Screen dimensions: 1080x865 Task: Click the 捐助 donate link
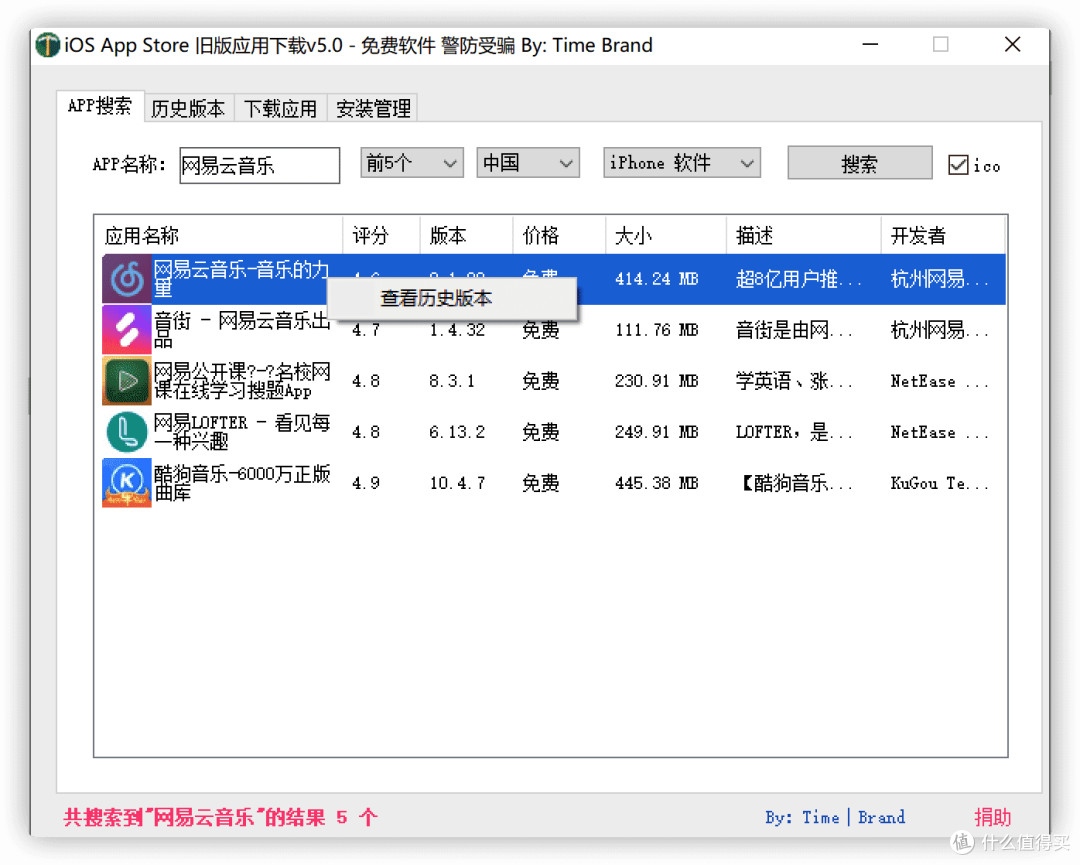point(993,817)
